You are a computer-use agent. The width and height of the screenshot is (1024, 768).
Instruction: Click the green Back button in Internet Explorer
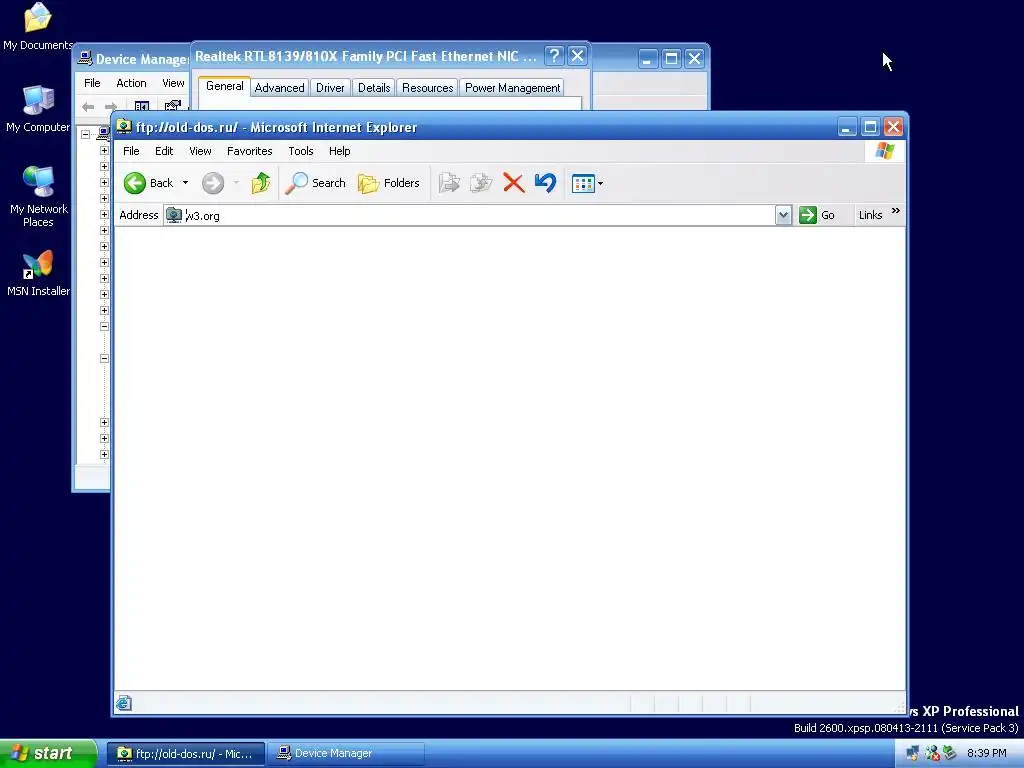pos(149,183)
